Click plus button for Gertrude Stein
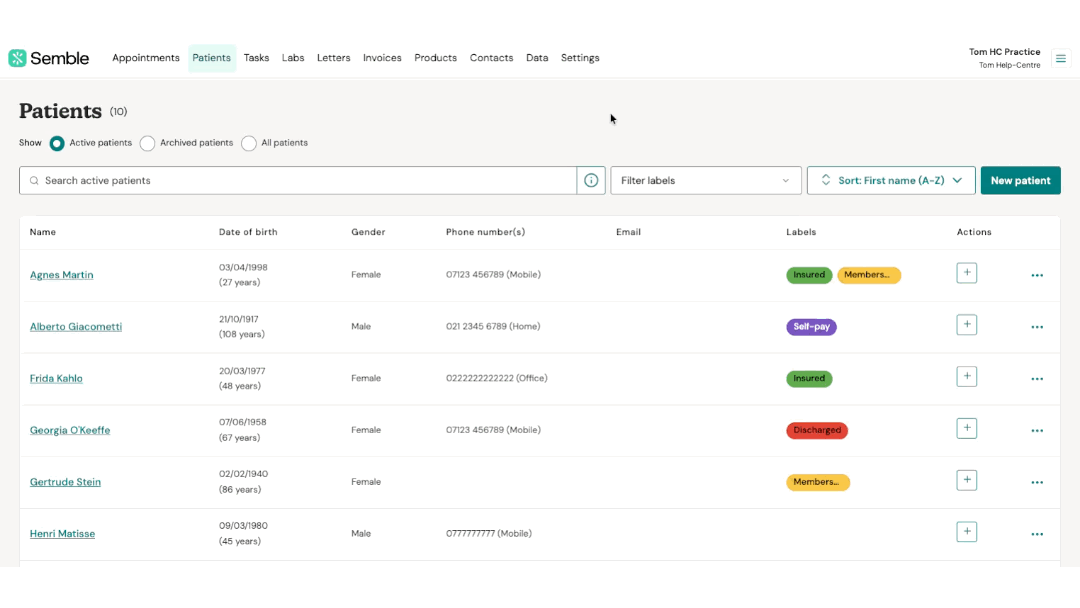This screenshot has width=1080, height=608. click(x=966, y=480)
